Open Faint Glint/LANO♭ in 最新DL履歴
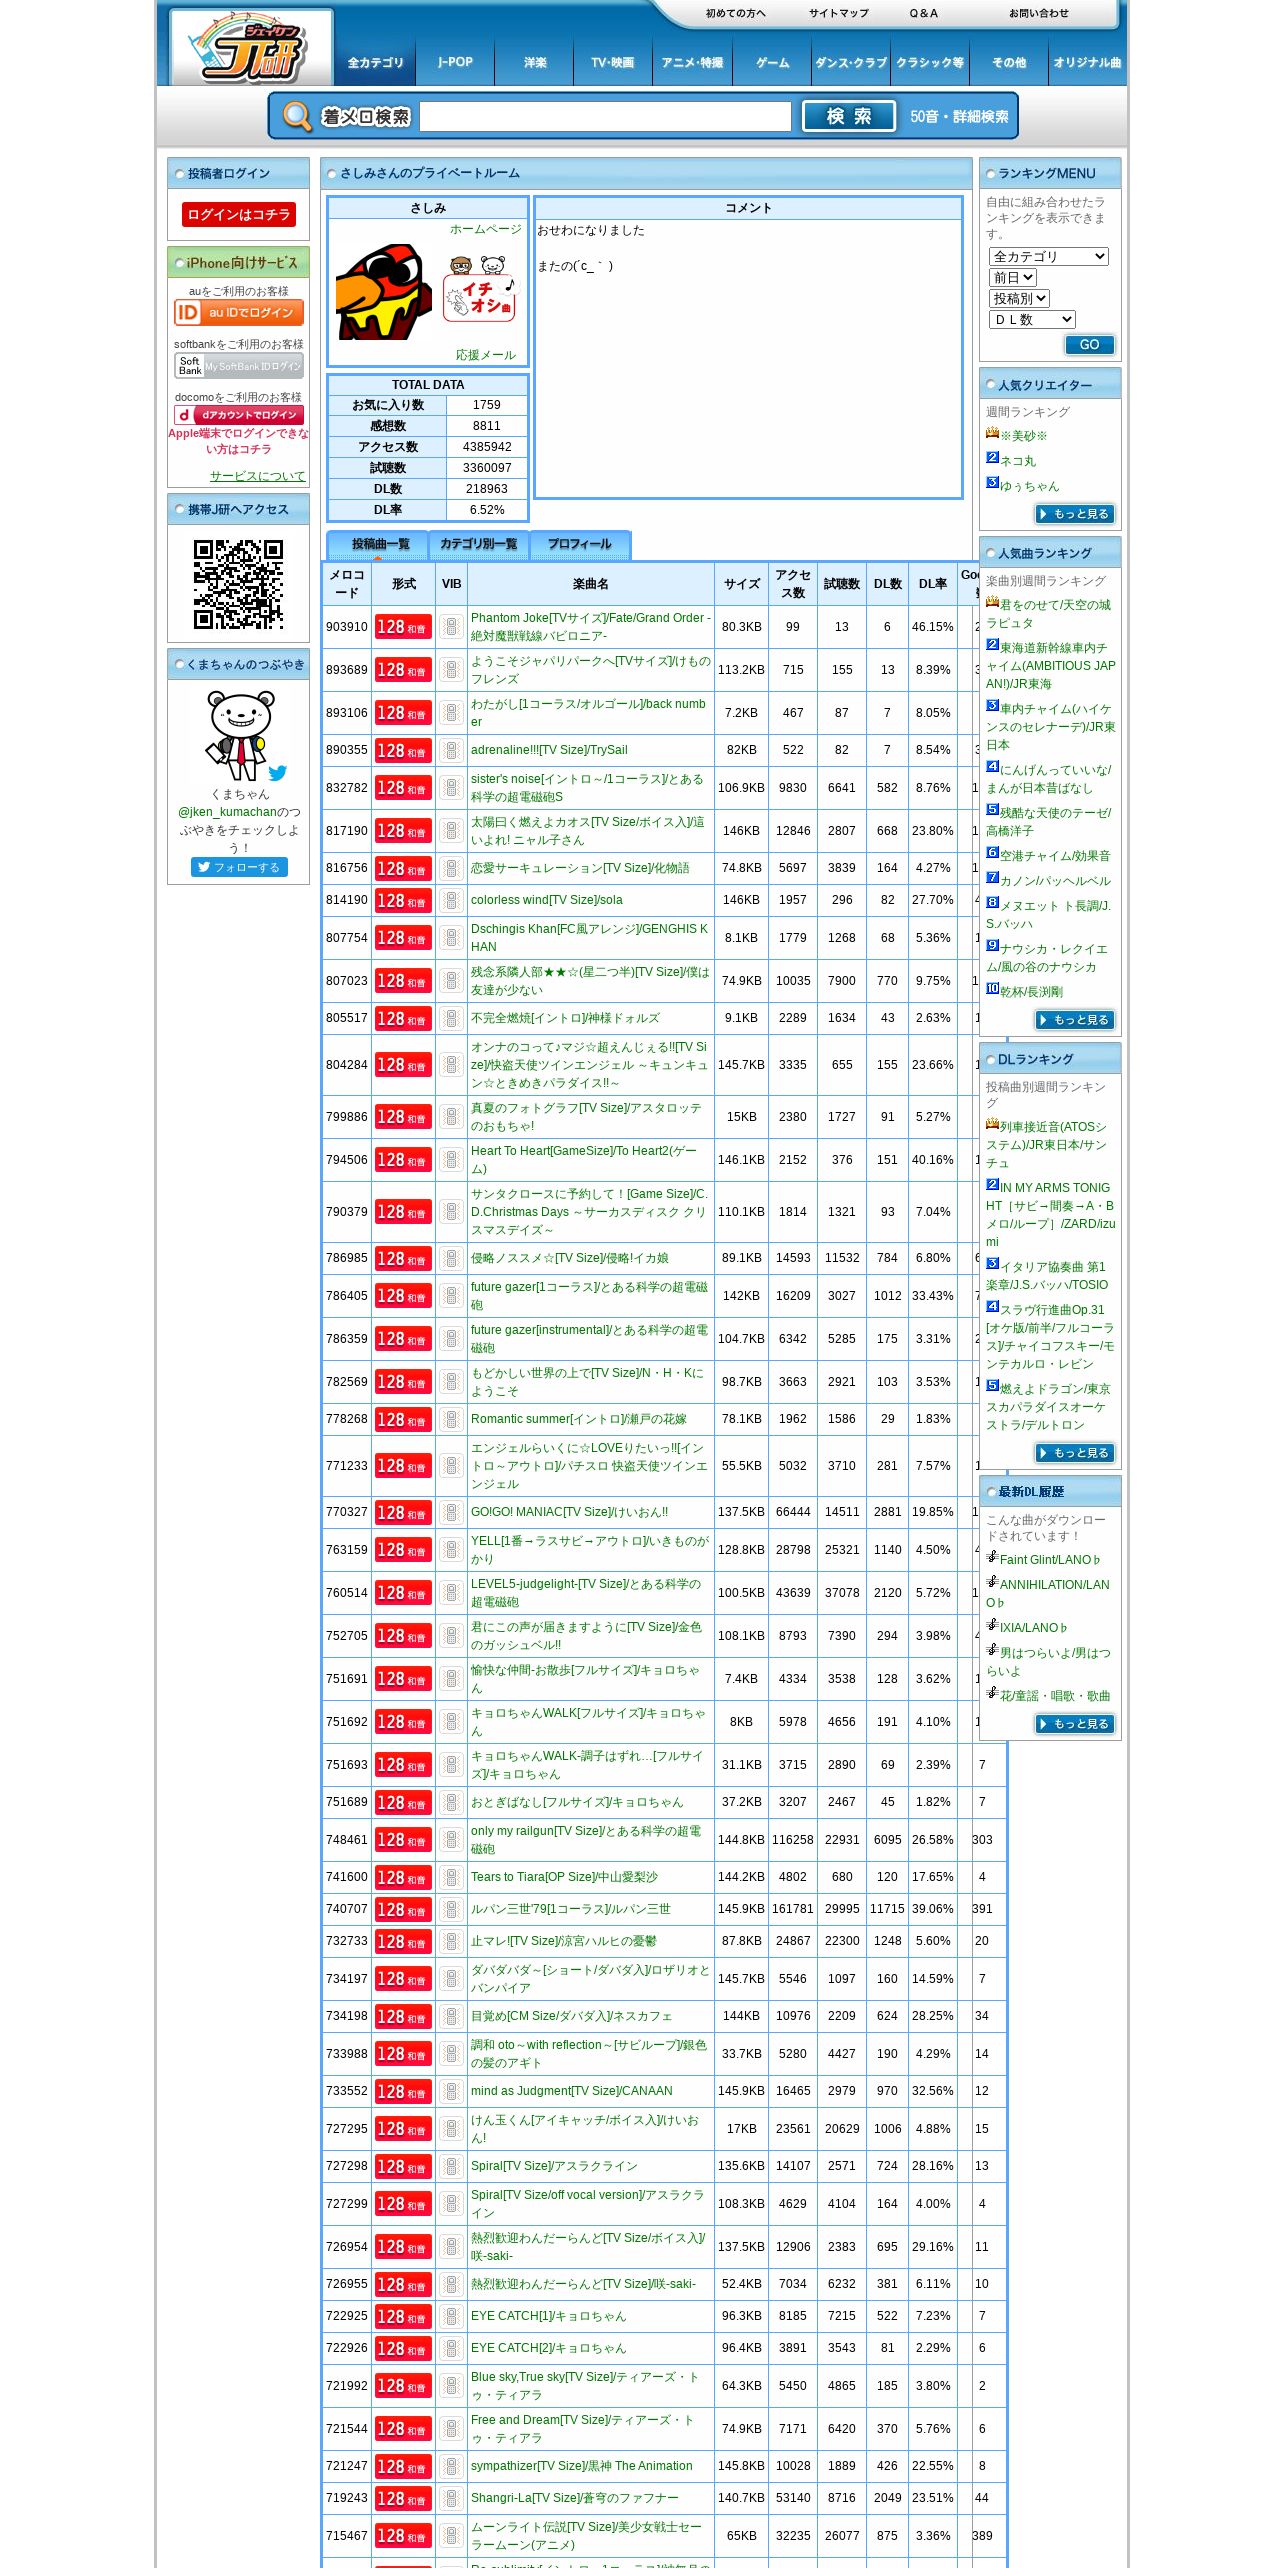The image size is (1284, 2568). 1050,1560
